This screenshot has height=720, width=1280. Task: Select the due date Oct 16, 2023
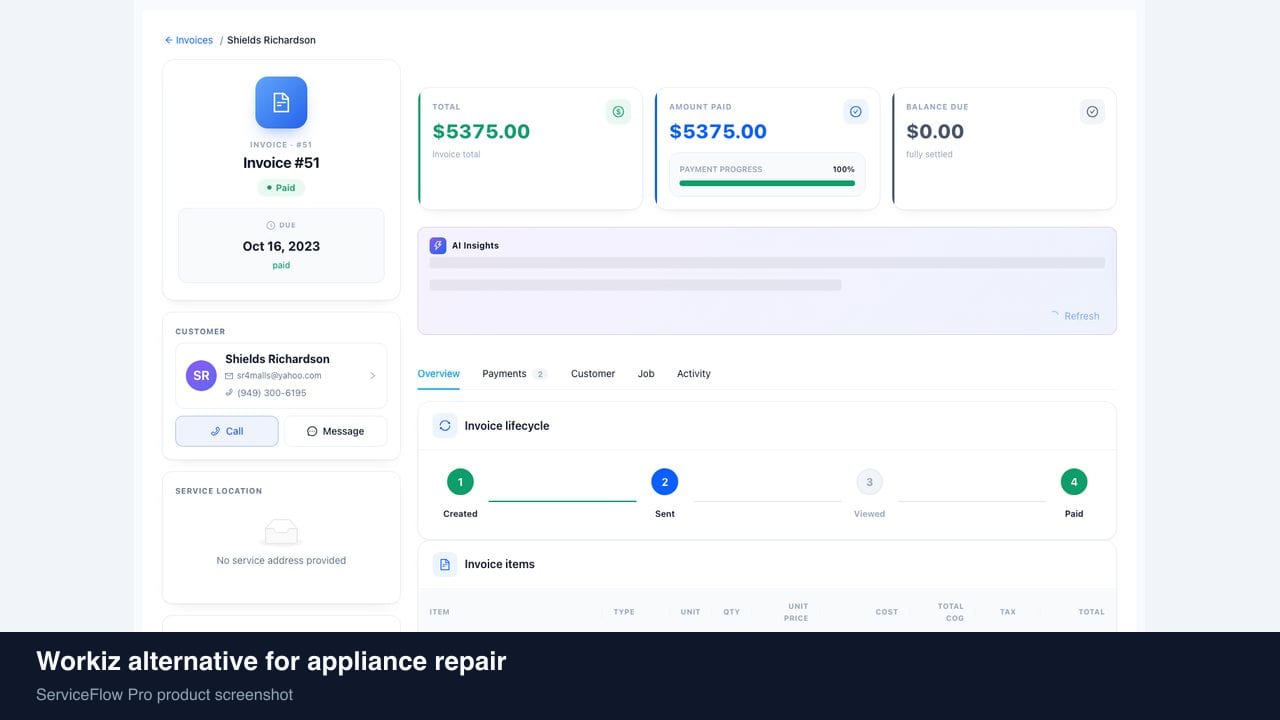pos(281,246)
